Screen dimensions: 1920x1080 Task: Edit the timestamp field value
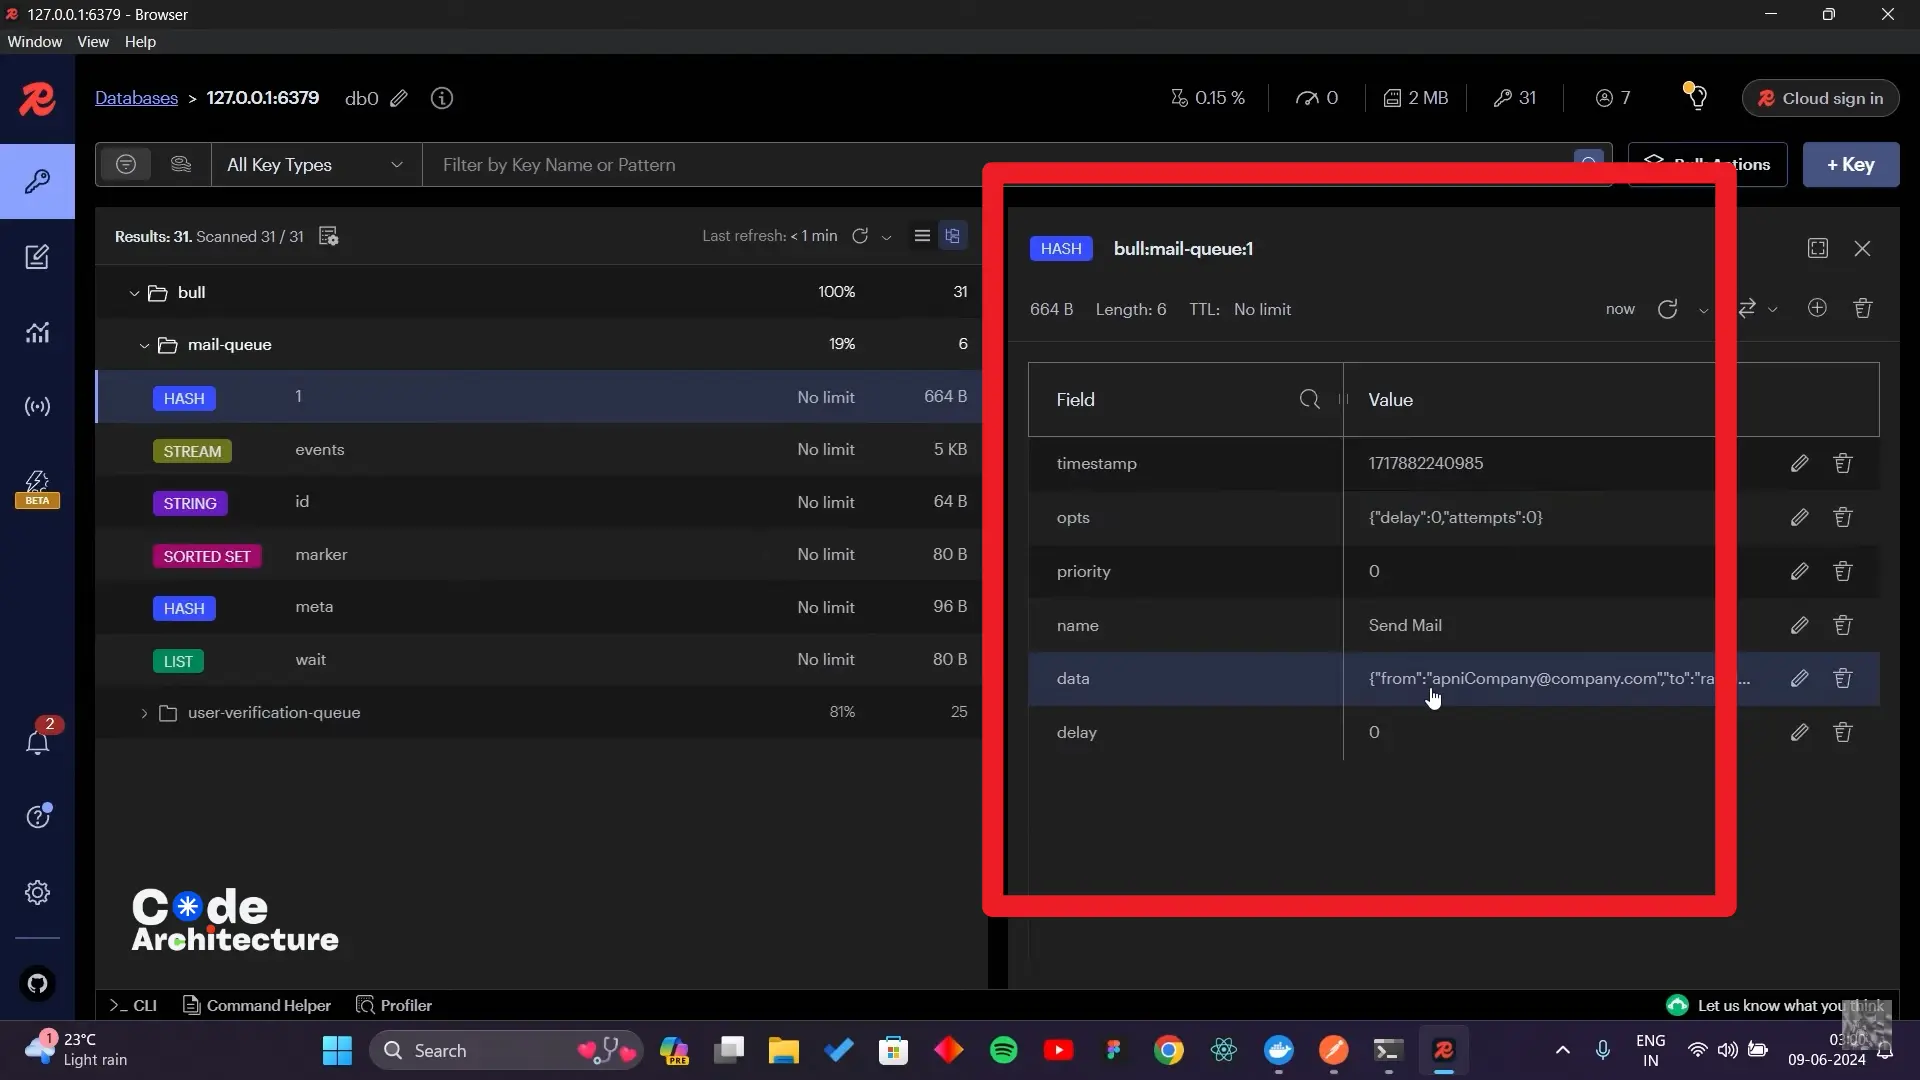[x=1799, y=463]
